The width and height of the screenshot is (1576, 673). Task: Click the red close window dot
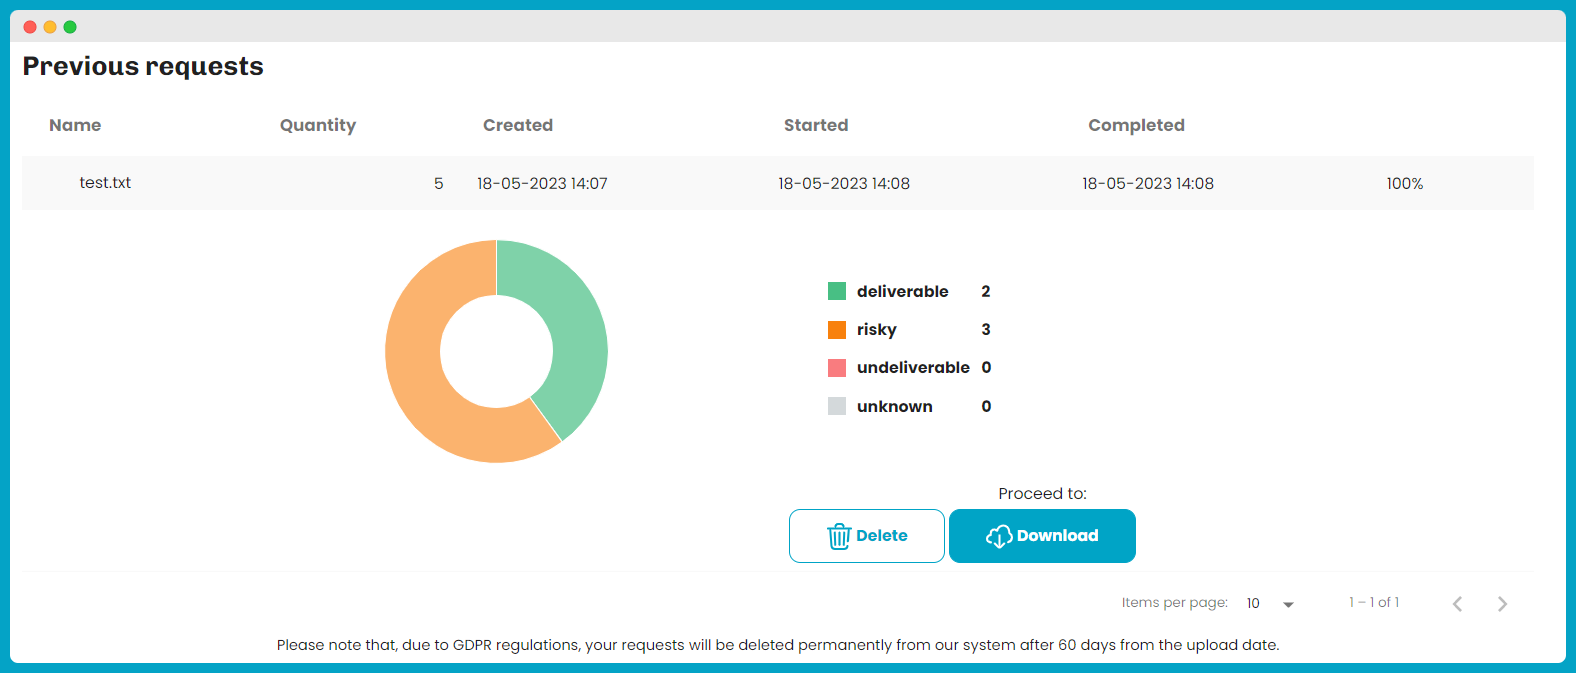(30, 27)
